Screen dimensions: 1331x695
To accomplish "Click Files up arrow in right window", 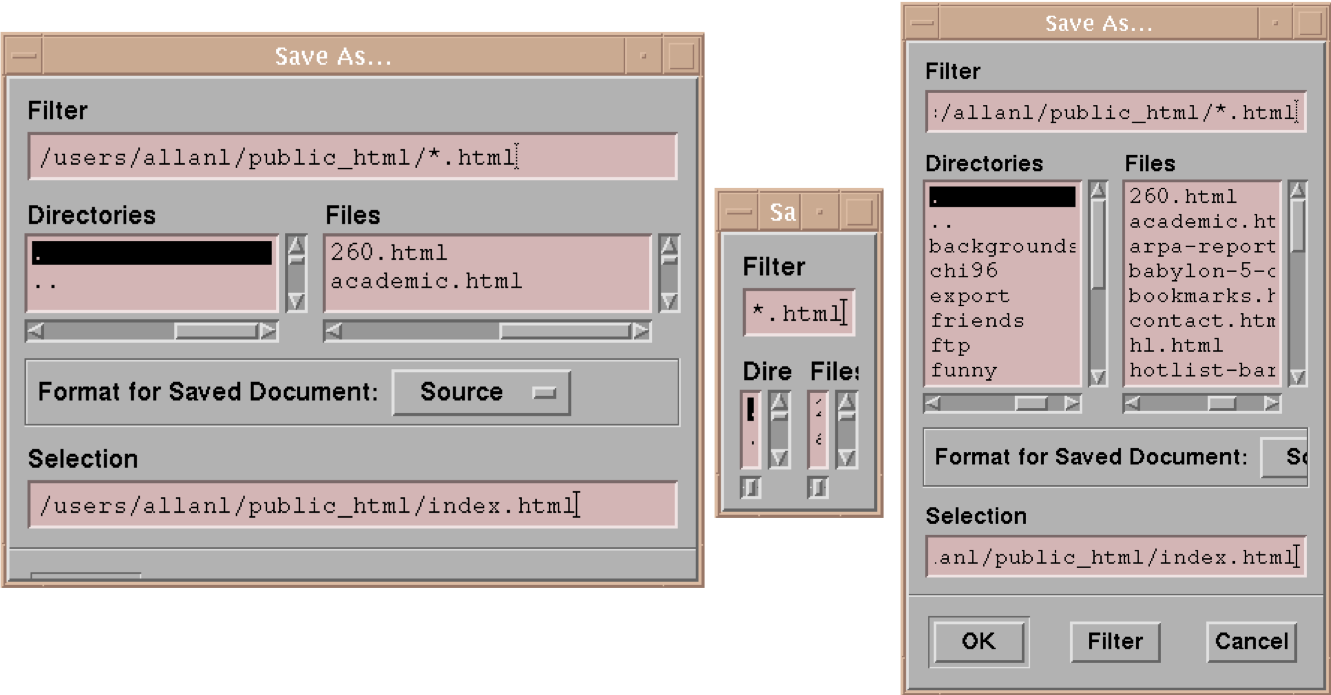I will coord(1298,191).
